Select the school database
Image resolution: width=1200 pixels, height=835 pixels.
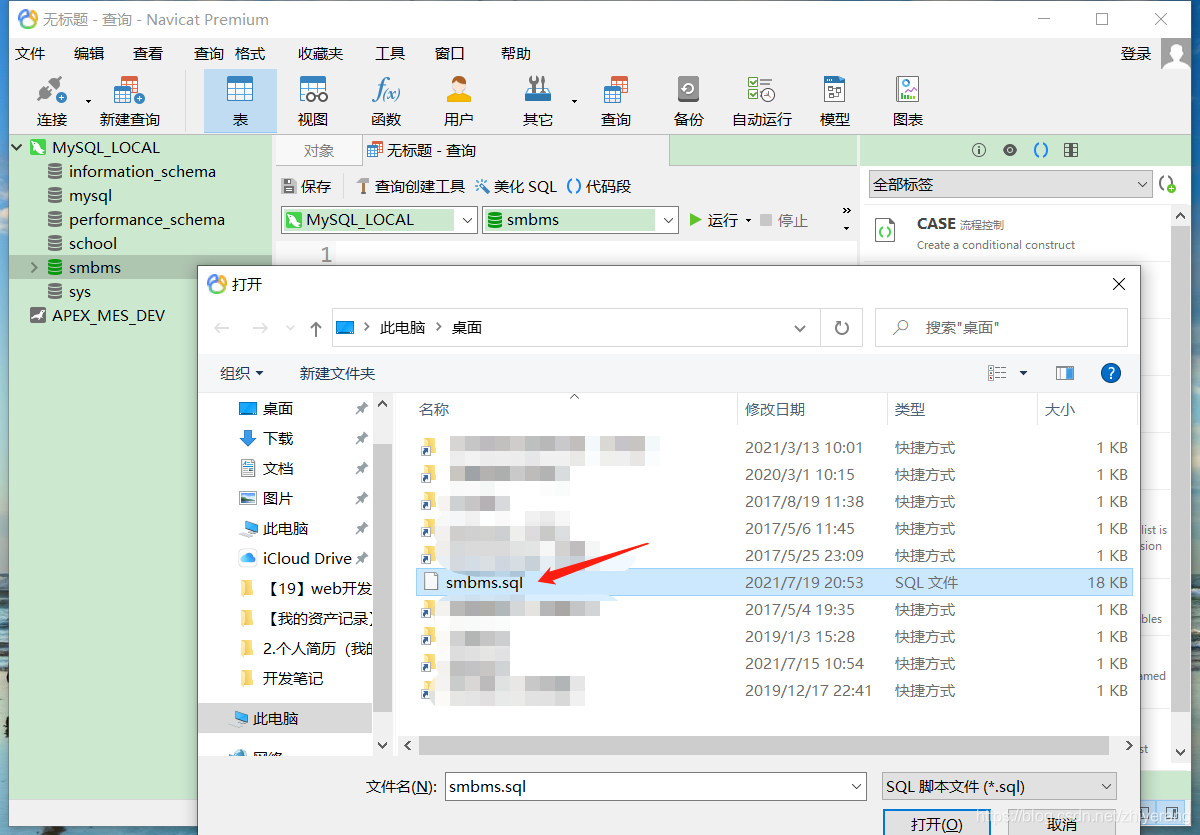93,243
